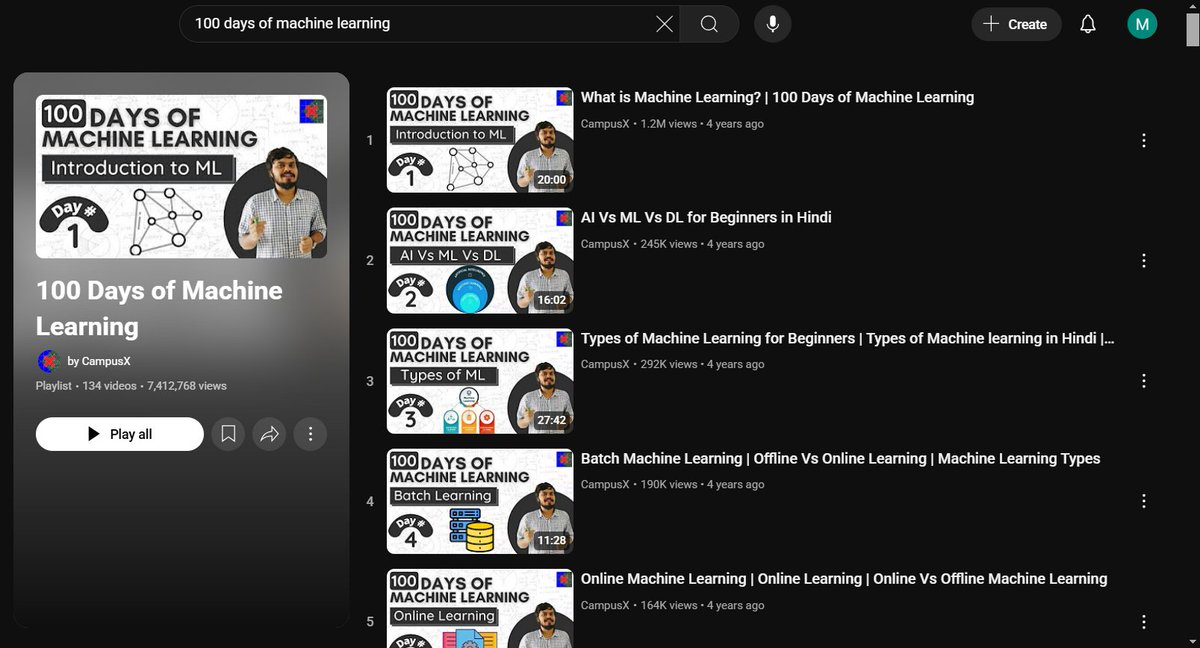The width and height of the screenshot is (1200, 648).
Task: Click the 16:02 duration badge
Action: click(551, 300)
